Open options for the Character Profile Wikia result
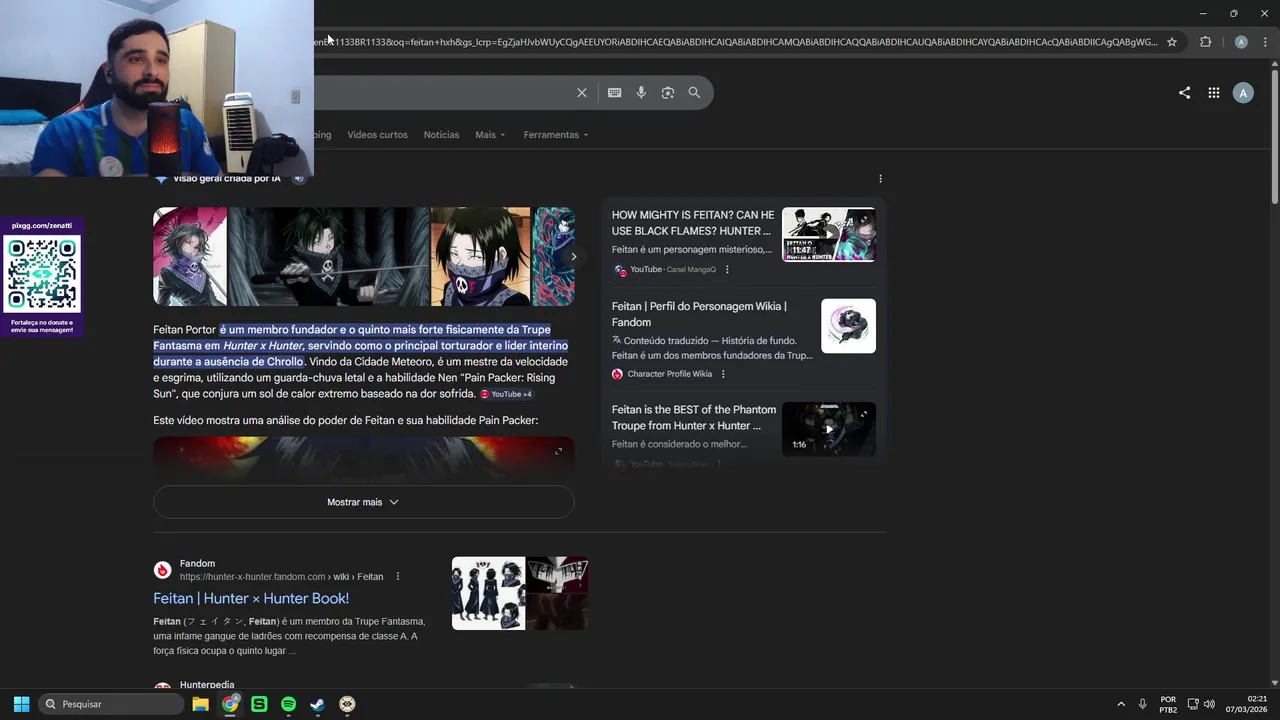The height and width of the screenshot is (720, 1280). coord(723,374)
